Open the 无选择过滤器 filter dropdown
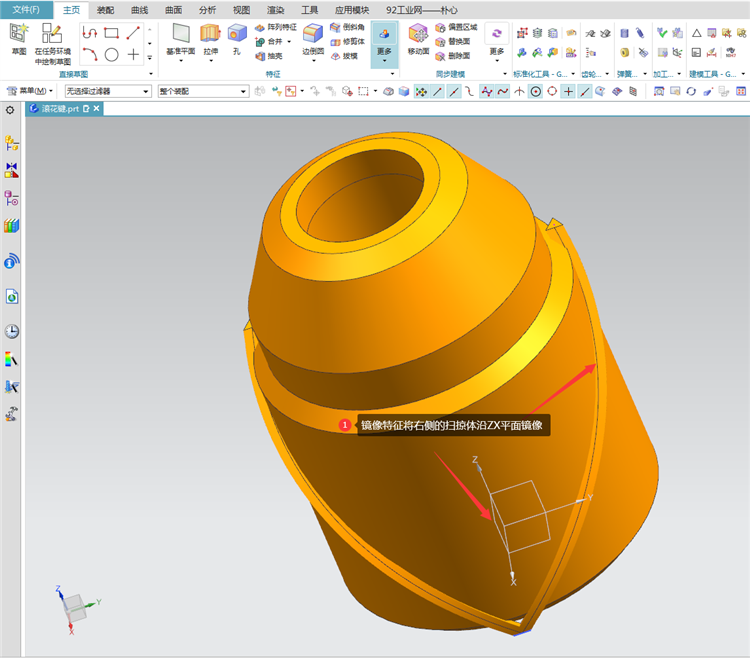Image resolution: width=750 pixels, height=658 pixels. (108, 91)
